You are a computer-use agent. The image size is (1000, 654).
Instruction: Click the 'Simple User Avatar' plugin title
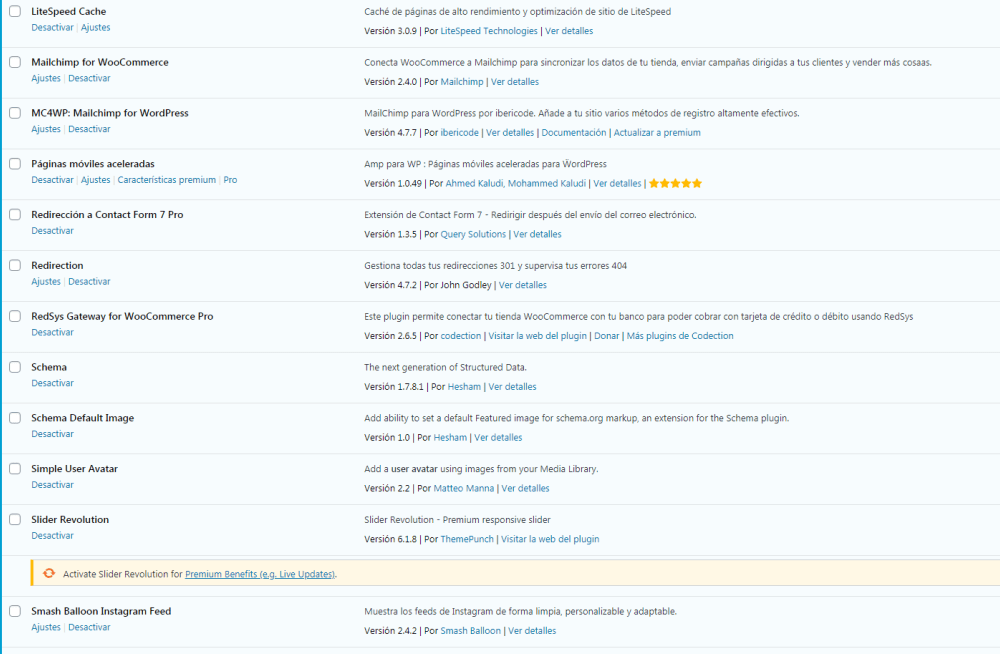75,468
